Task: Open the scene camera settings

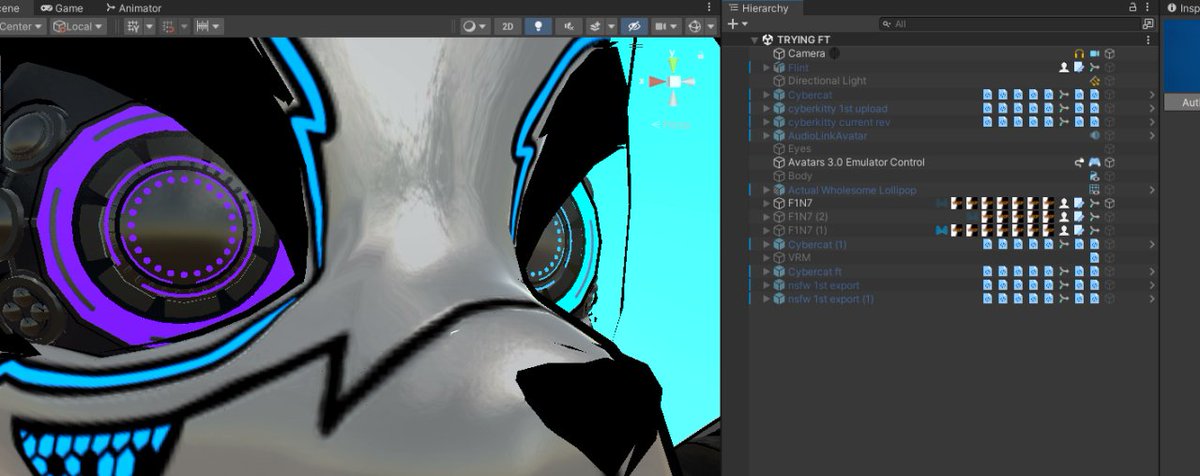Action: 664,27
